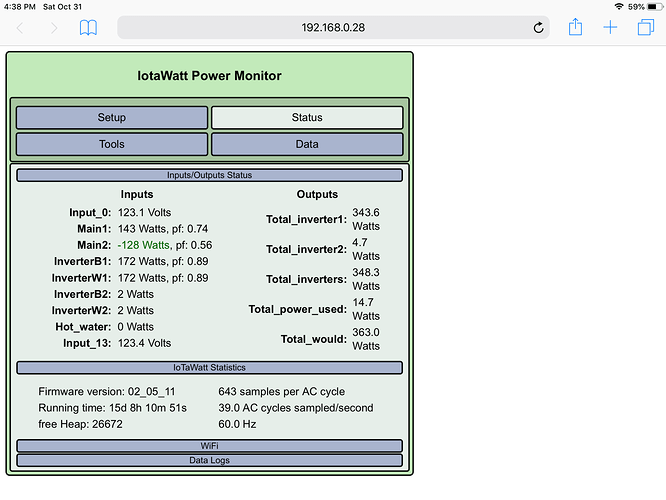Click the IotaWatt Power Monitor title
This screenshot has height=500, width=666.
pyautogui.click(x=209, y=76)
